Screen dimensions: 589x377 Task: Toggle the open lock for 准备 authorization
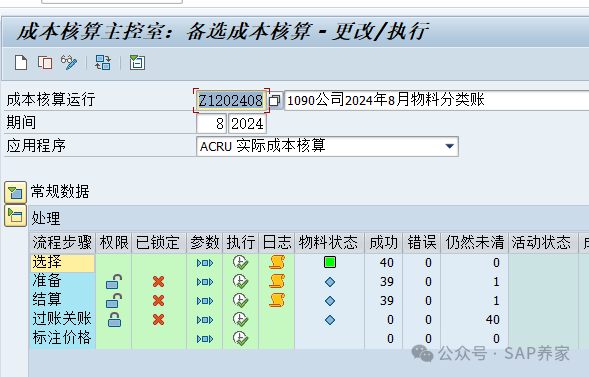[x=114, y=281]
